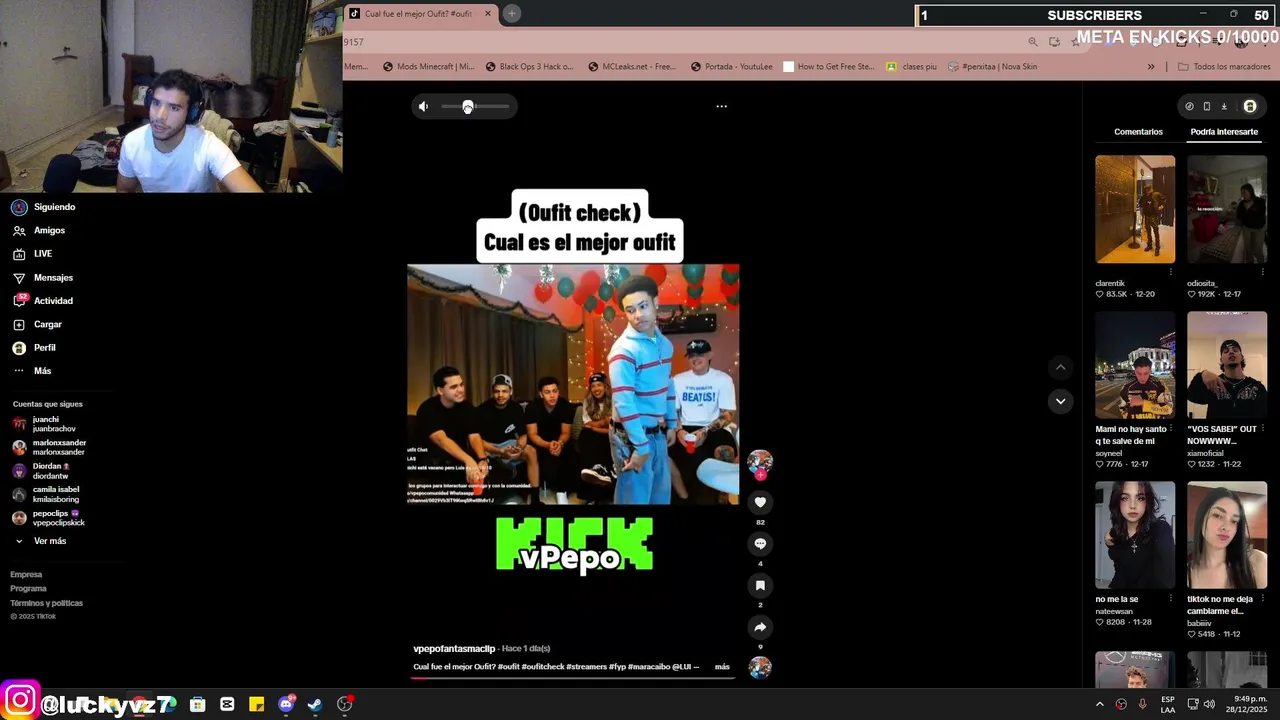
Task: Open Términos y políticas footer link
Action: coord(46,603)
